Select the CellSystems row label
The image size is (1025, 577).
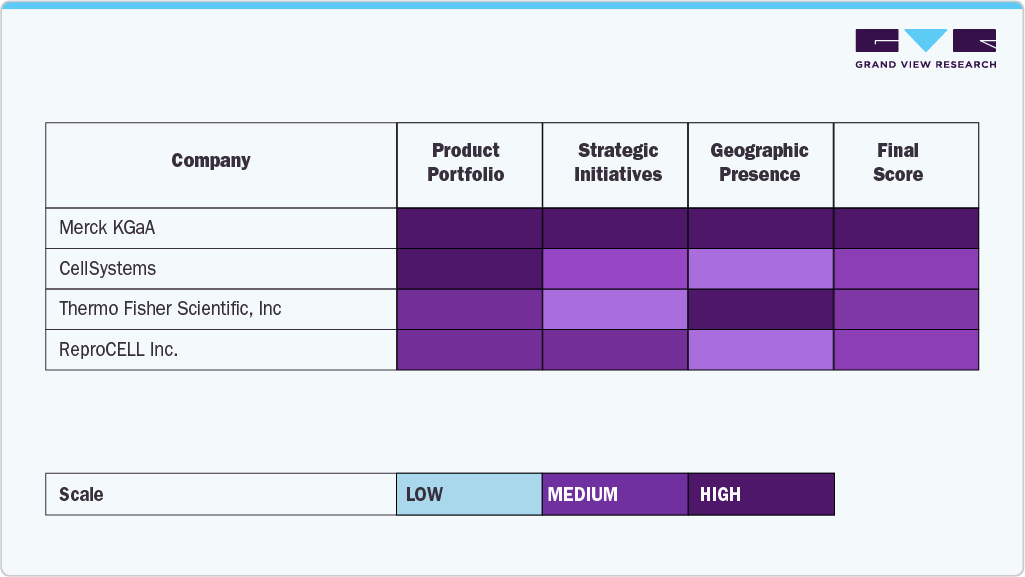tap(108, 269)
